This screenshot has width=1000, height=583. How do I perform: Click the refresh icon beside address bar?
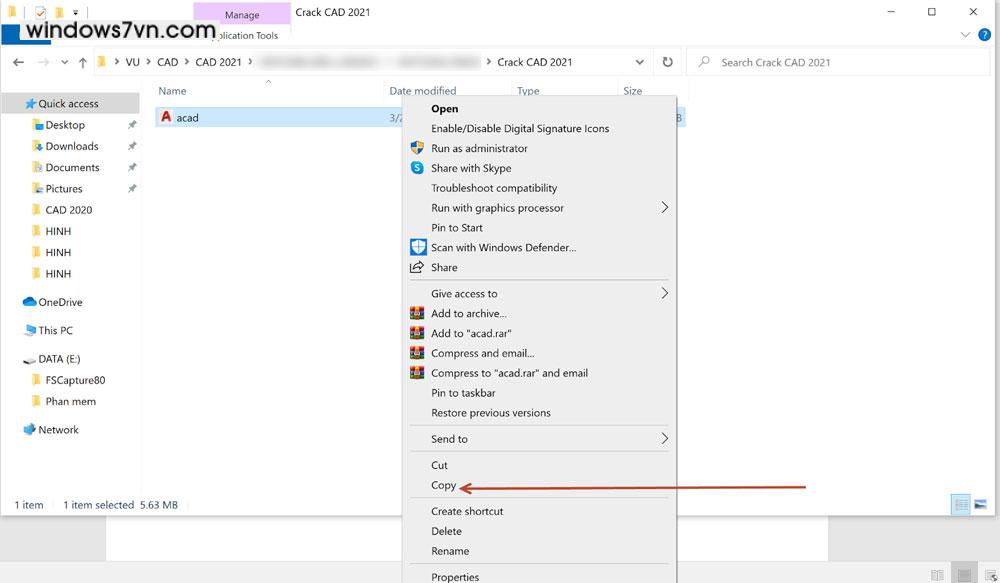coord(668,62)
